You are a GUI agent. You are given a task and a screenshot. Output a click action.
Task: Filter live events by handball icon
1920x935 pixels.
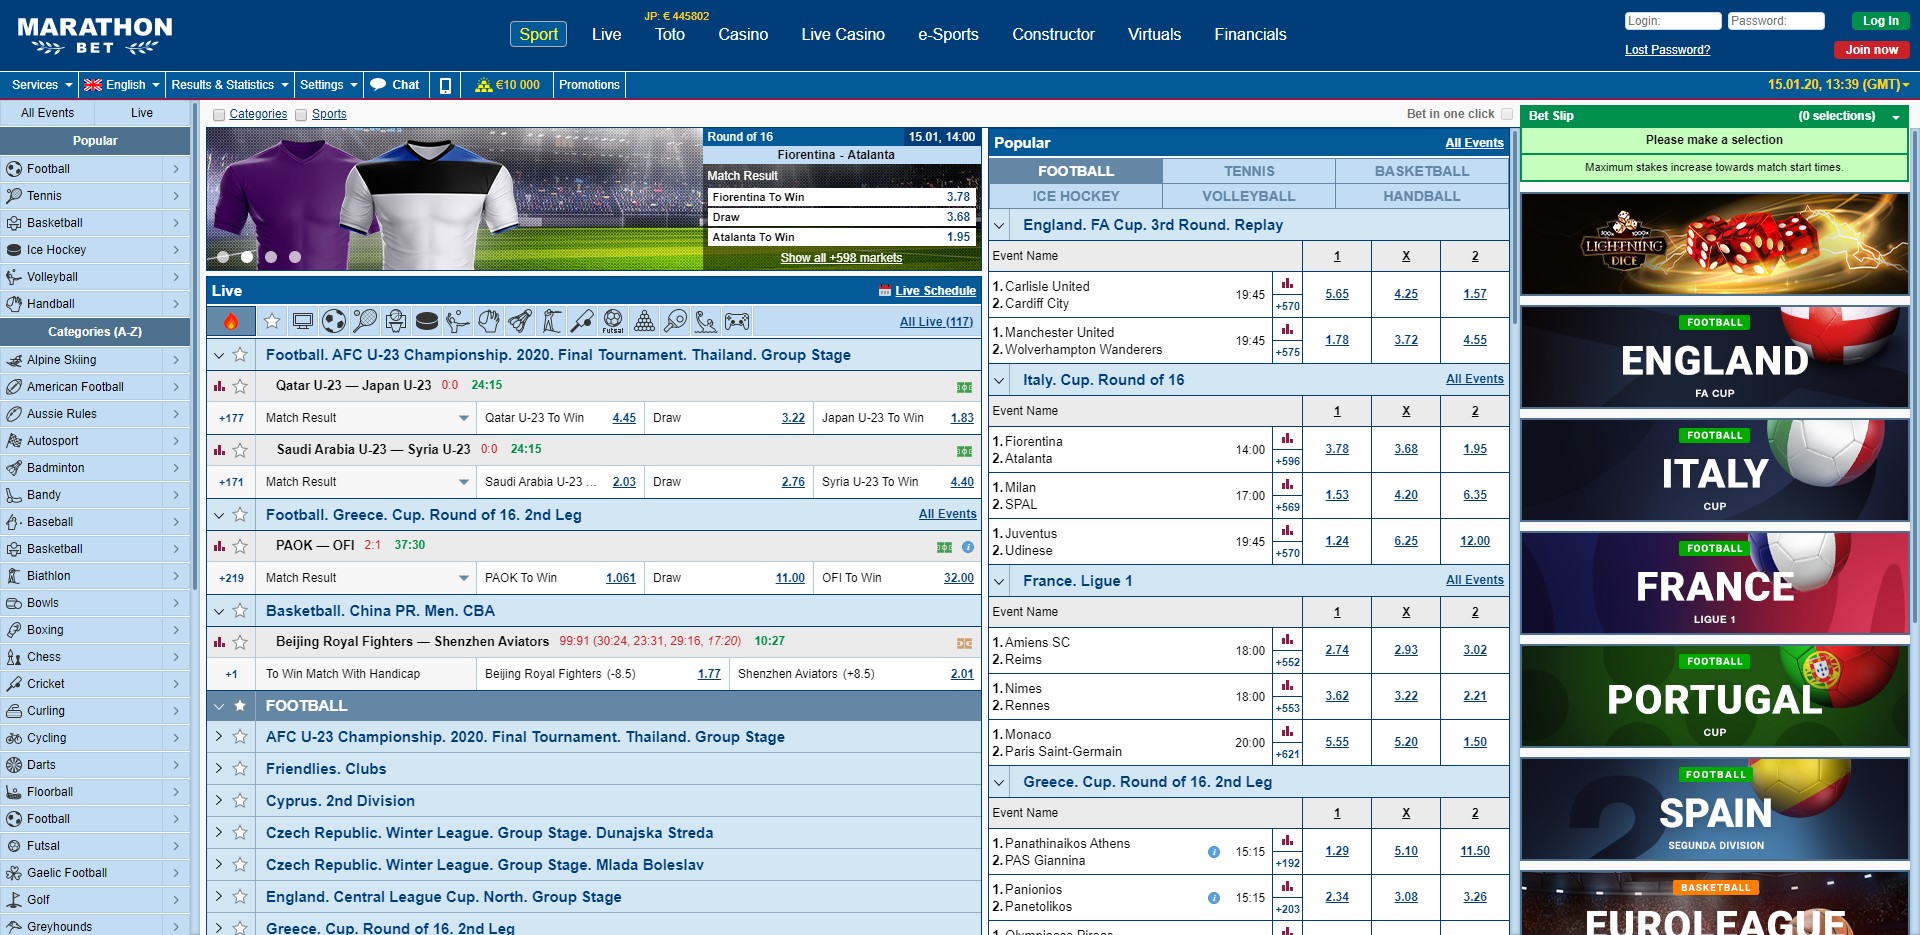(x=489, y=321)
